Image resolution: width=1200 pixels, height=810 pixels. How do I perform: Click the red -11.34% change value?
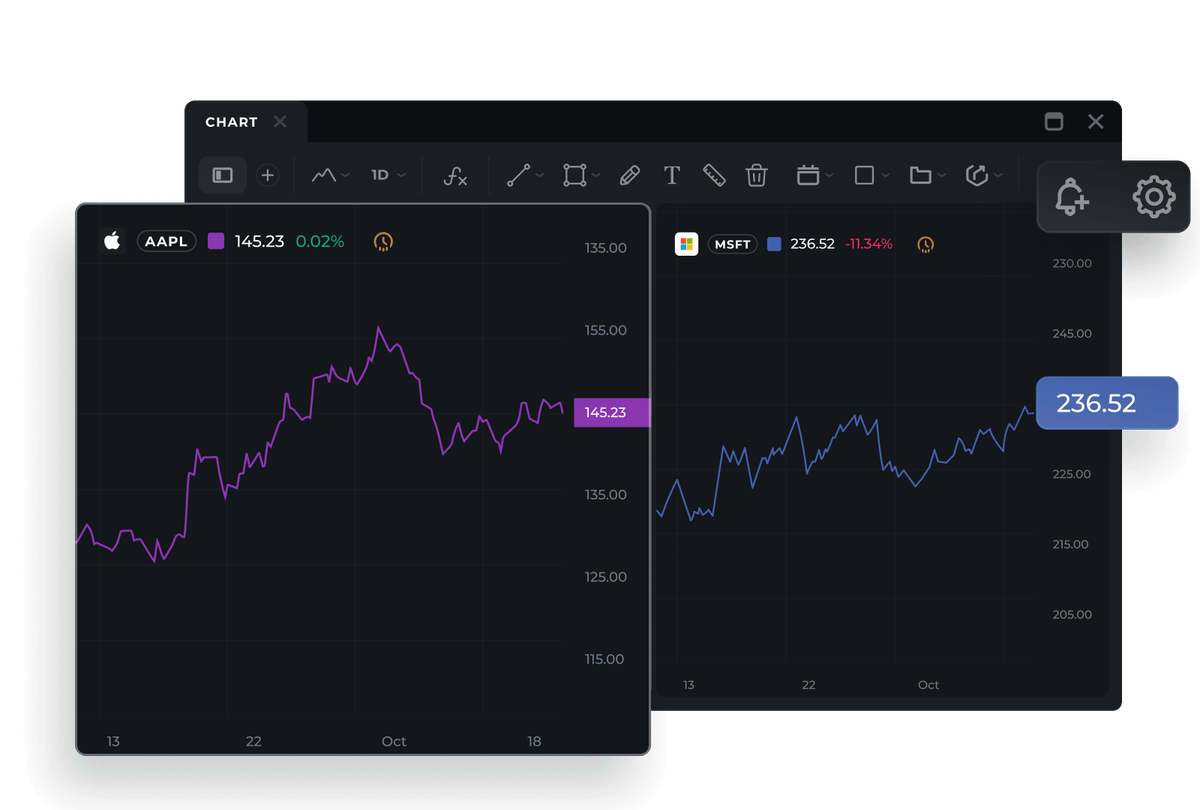point(869,244)
